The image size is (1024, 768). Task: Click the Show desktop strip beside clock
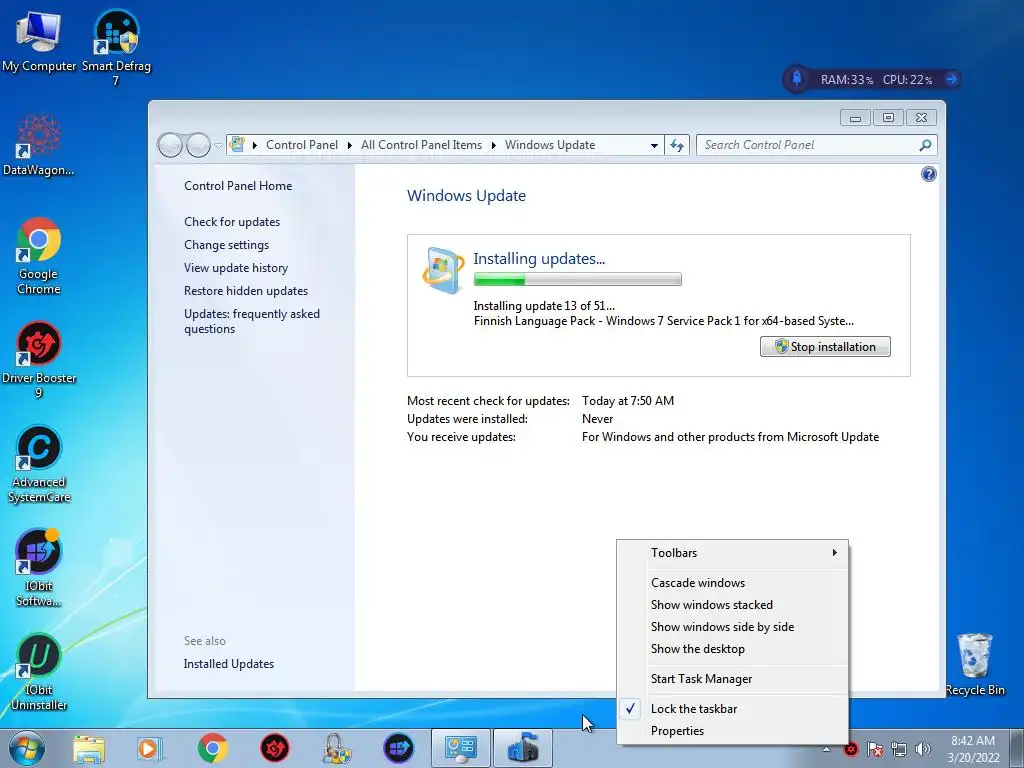(x=1017, y=748)
